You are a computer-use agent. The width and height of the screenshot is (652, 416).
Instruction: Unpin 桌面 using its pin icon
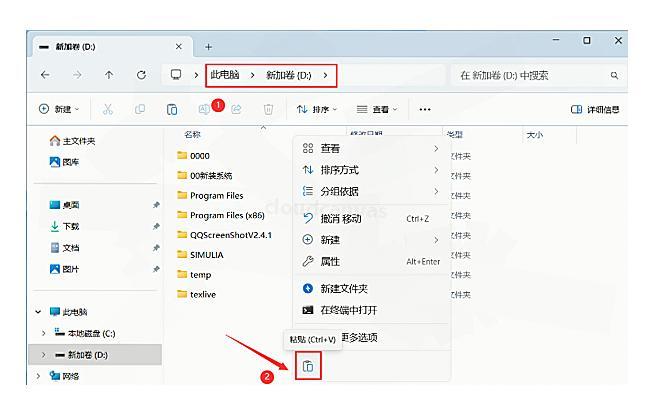156,205
